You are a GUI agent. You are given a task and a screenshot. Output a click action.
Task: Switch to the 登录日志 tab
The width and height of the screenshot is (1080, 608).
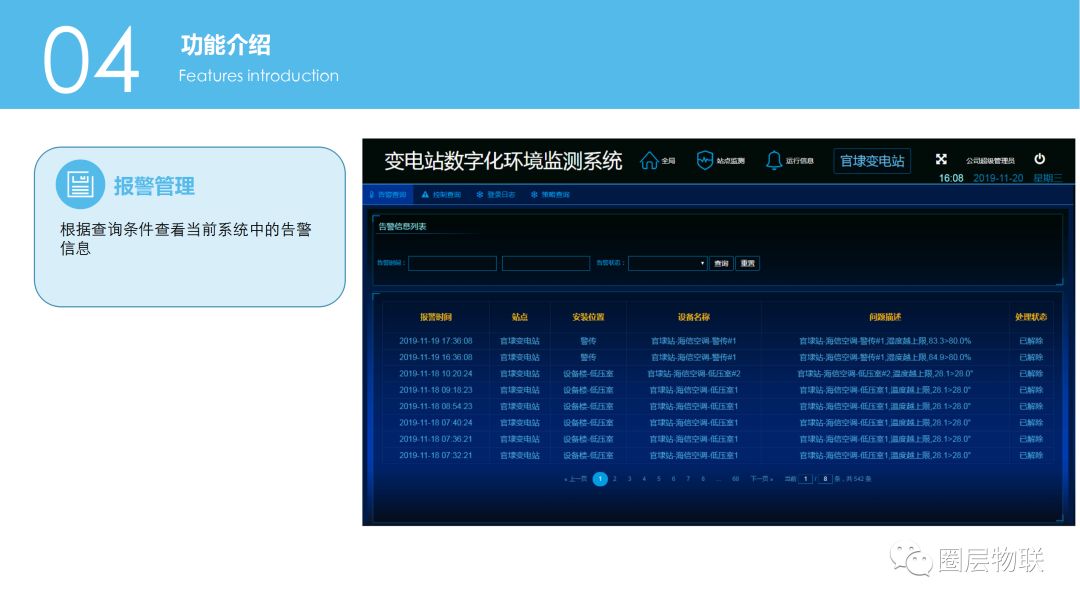pos(496,195)
